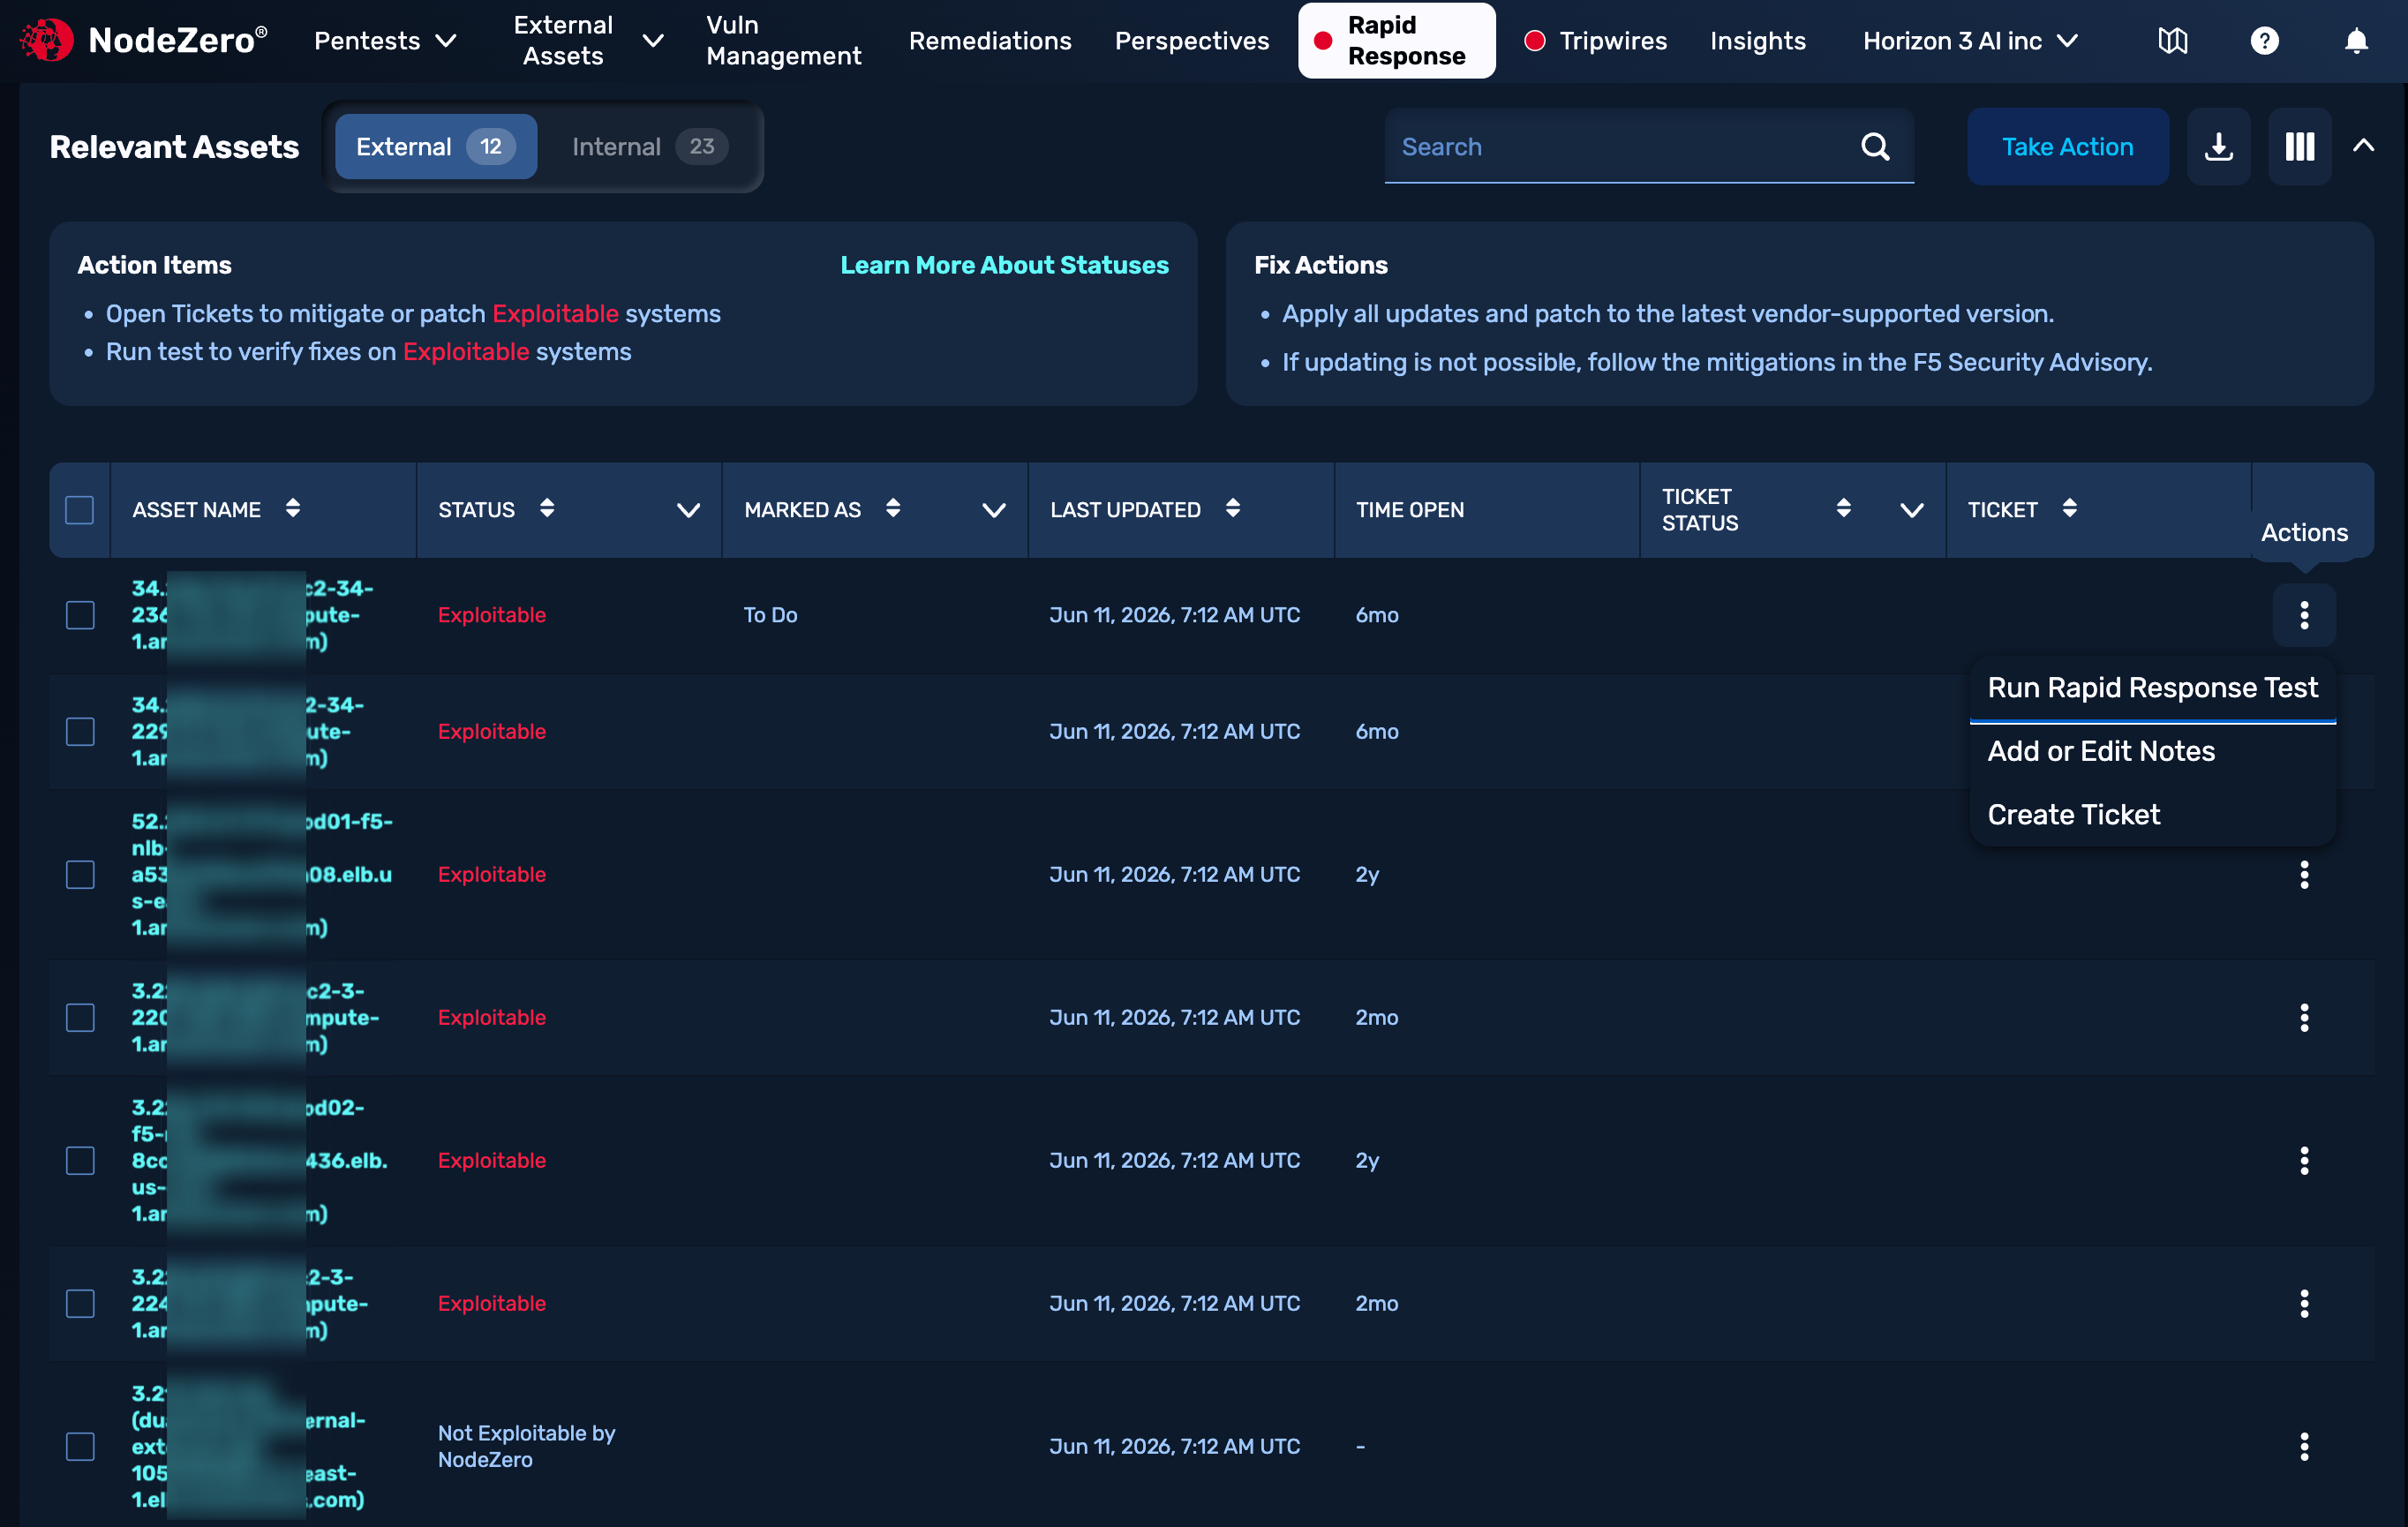This screenshot has width=2408, height=1527.
Task: Check the pd02- f5 asset row checkbox
Action: click(x=79, y=1161)
